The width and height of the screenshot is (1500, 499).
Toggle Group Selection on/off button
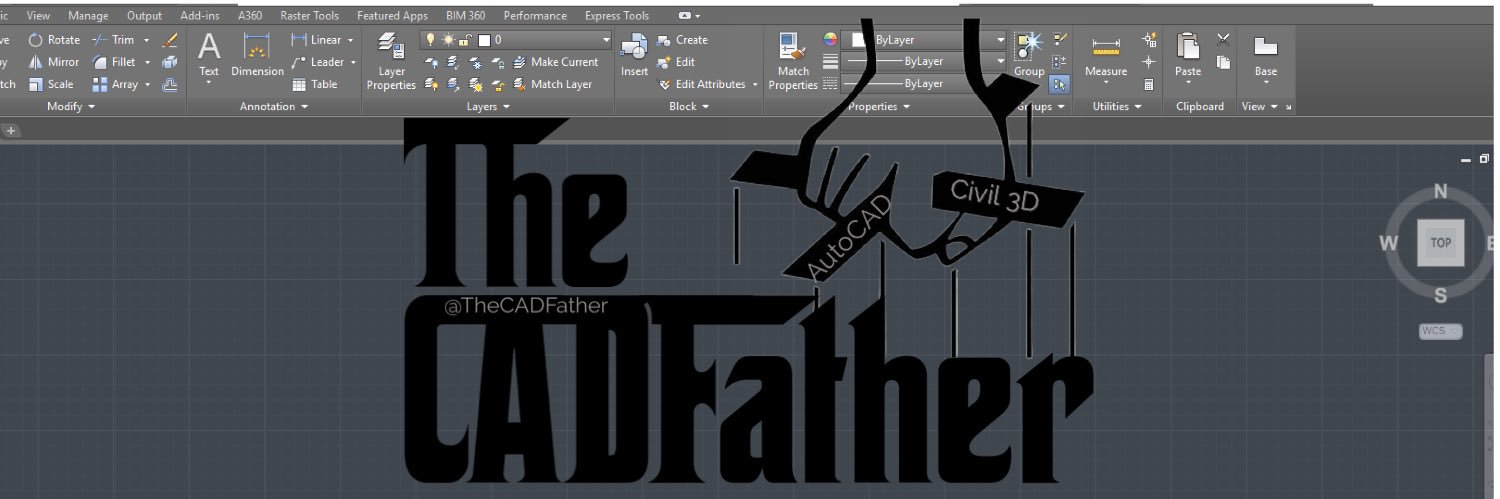1060,84
